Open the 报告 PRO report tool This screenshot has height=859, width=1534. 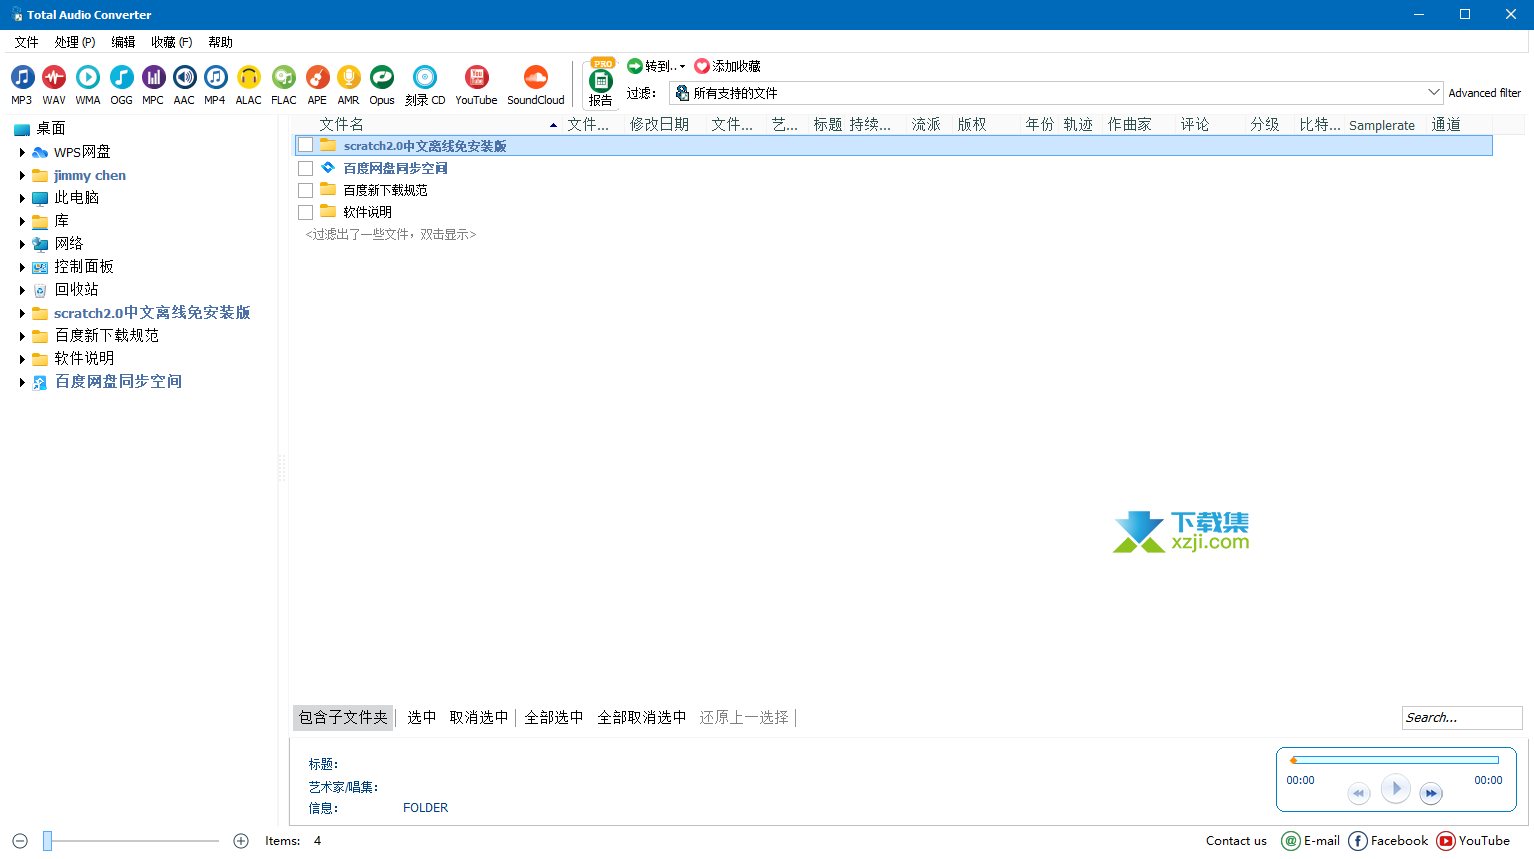601,82
